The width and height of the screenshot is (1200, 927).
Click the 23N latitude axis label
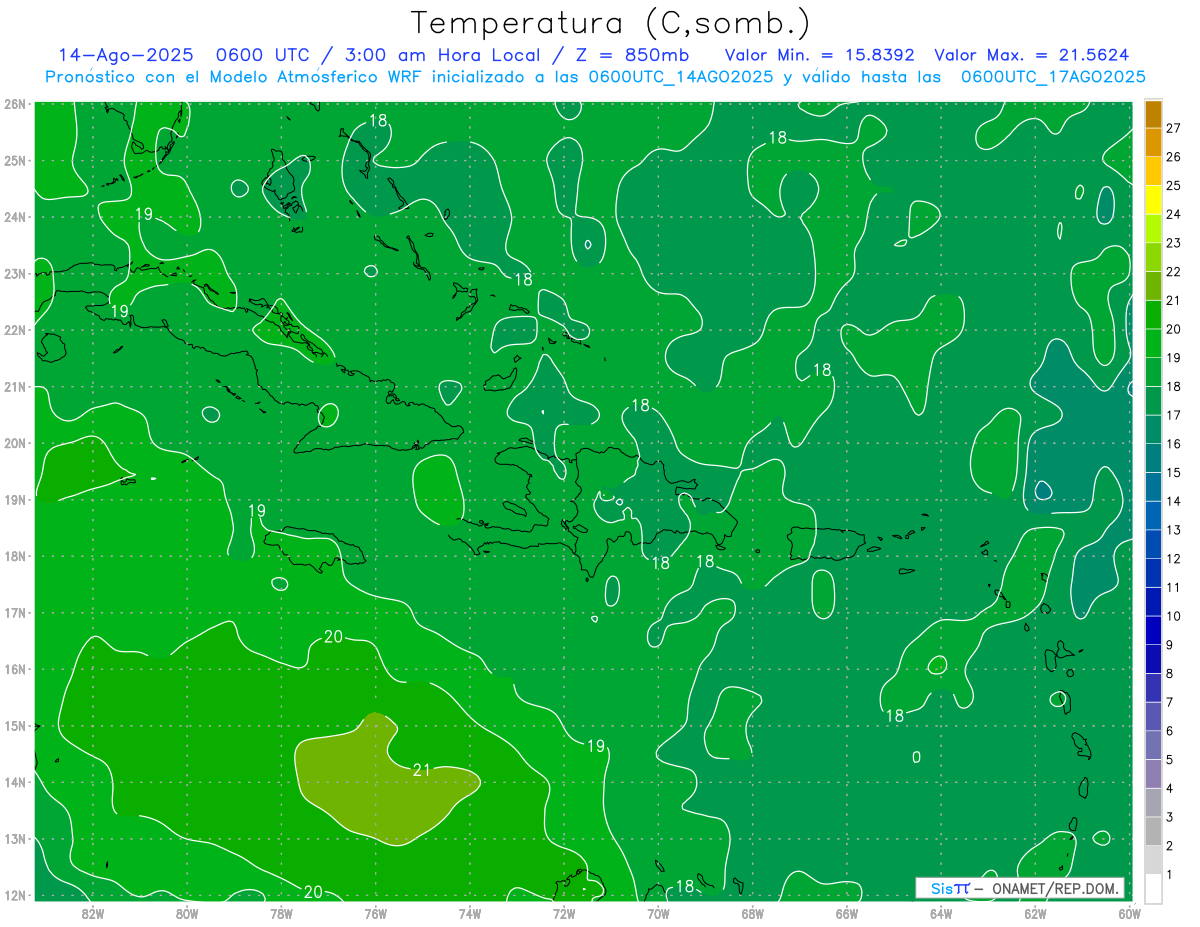pos(15,273)
